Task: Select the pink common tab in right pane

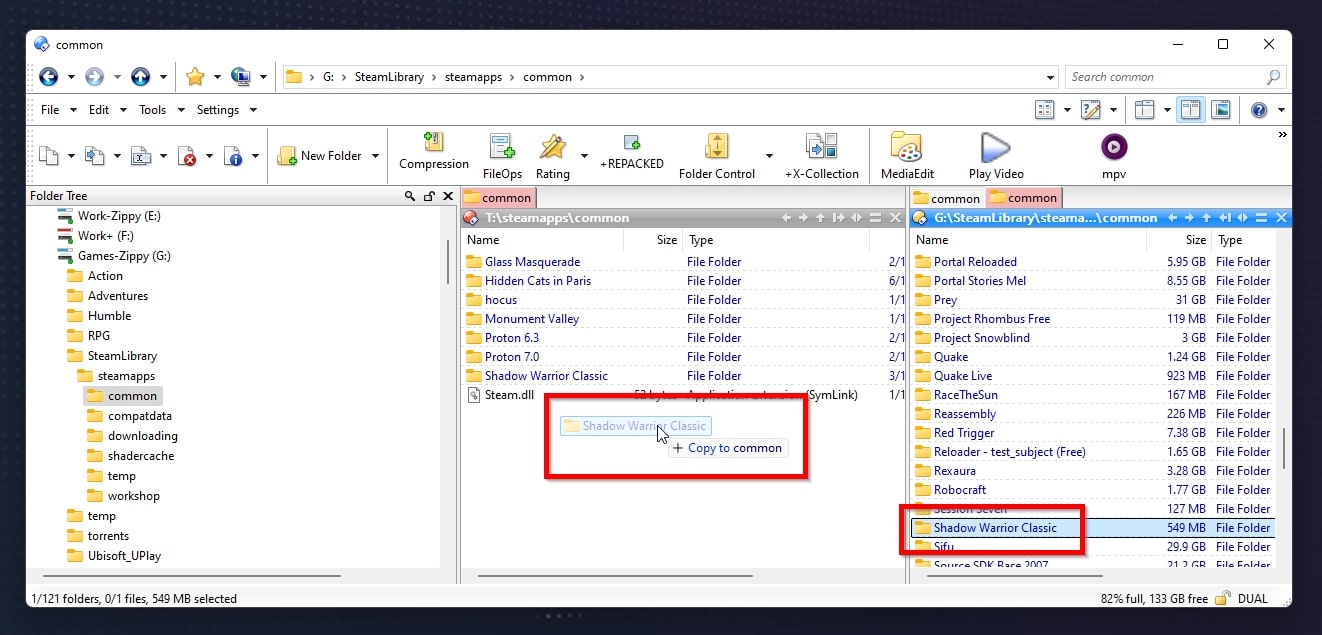Action: (x=1024, y=198)
